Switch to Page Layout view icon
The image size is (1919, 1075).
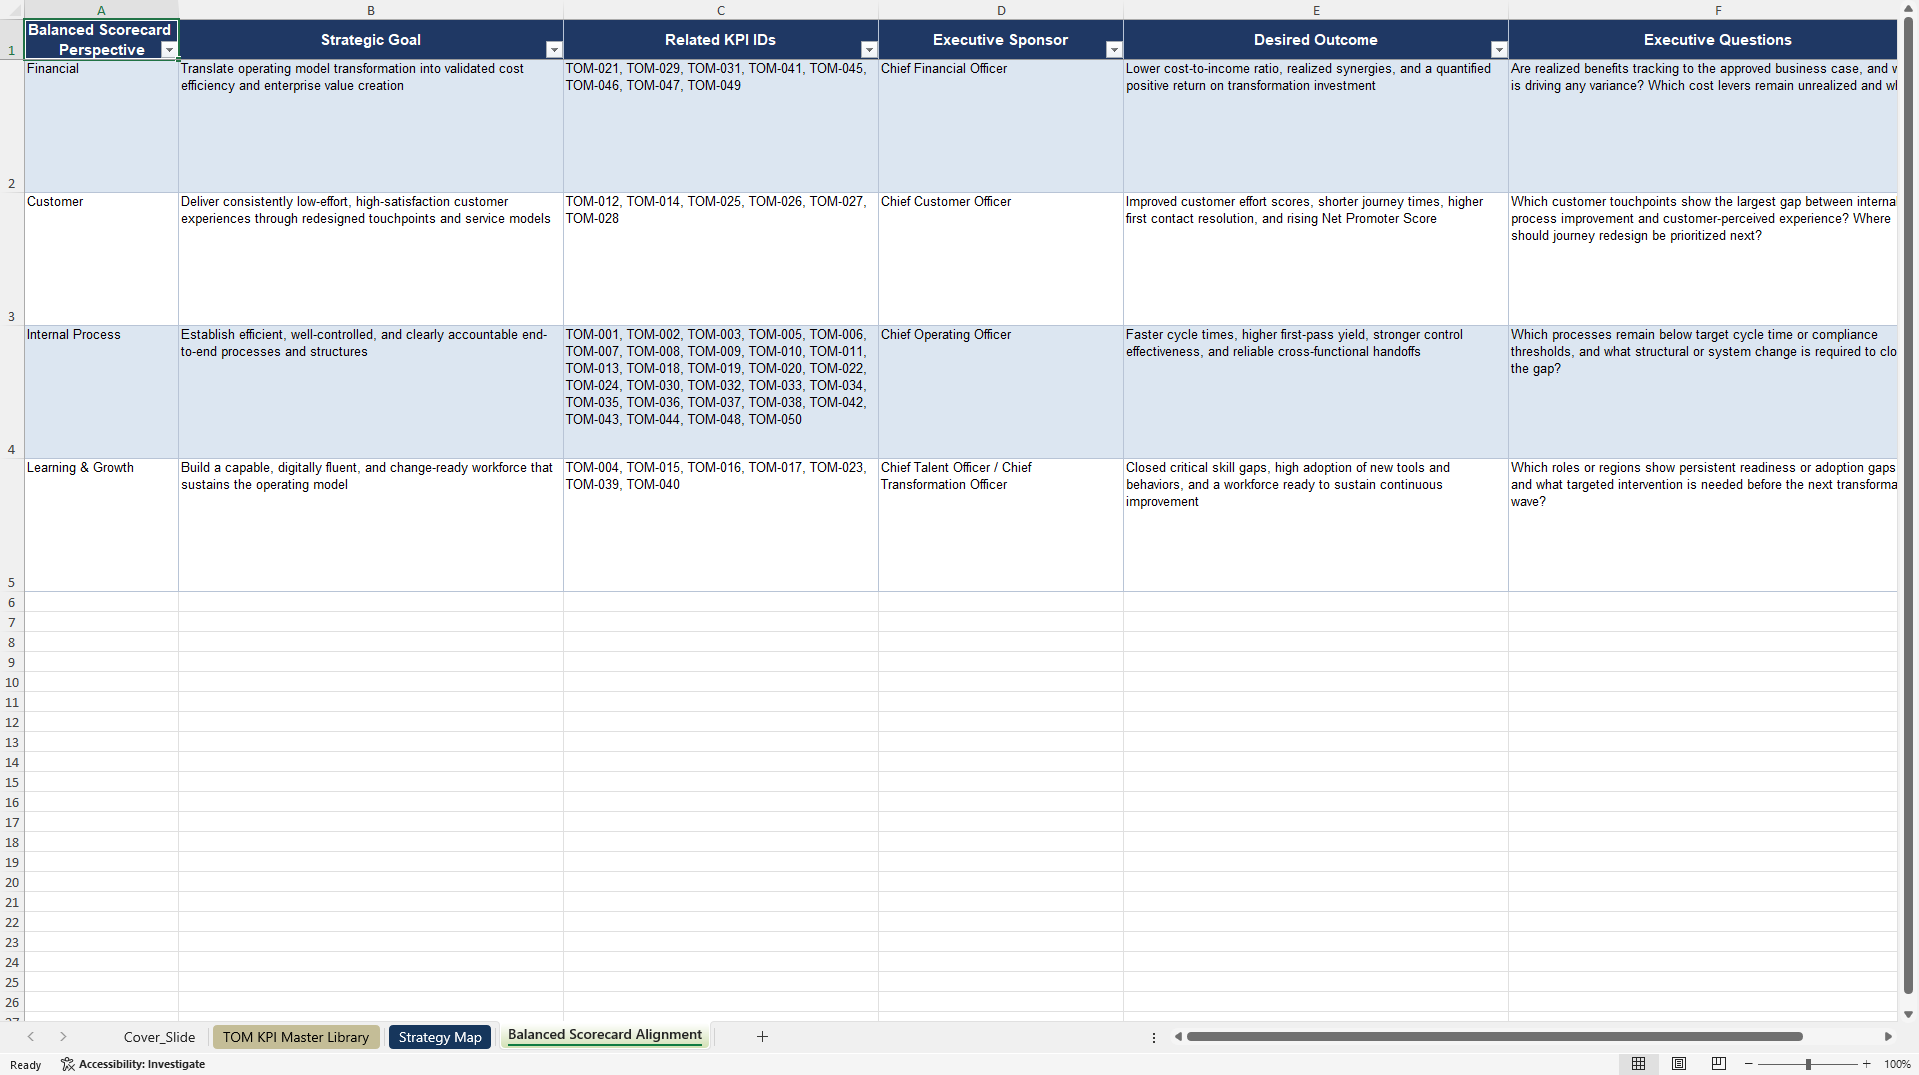(x=1679, y=1064)
